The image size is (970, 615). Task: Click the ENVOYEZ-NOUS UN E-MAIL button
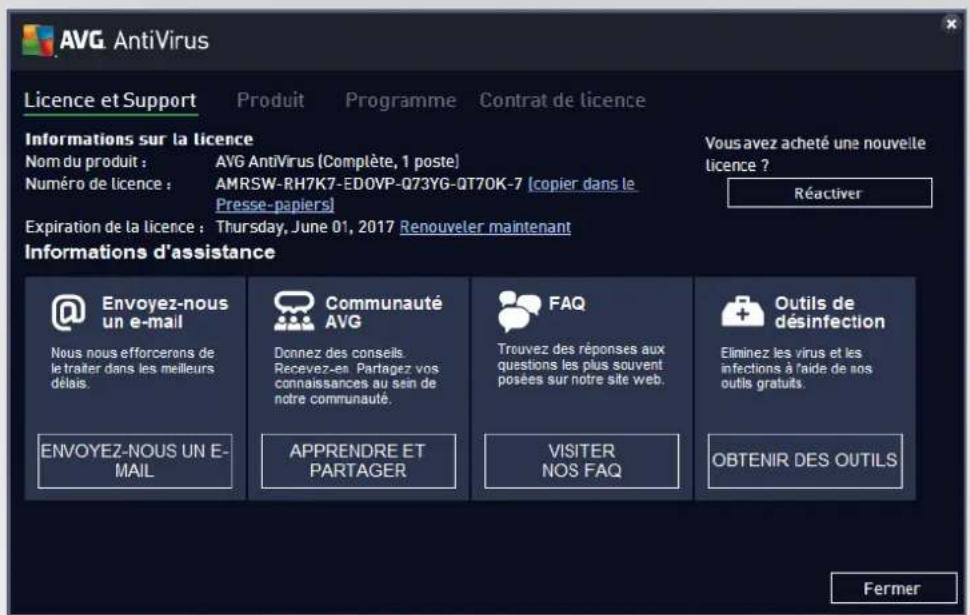tap(135, 461)
